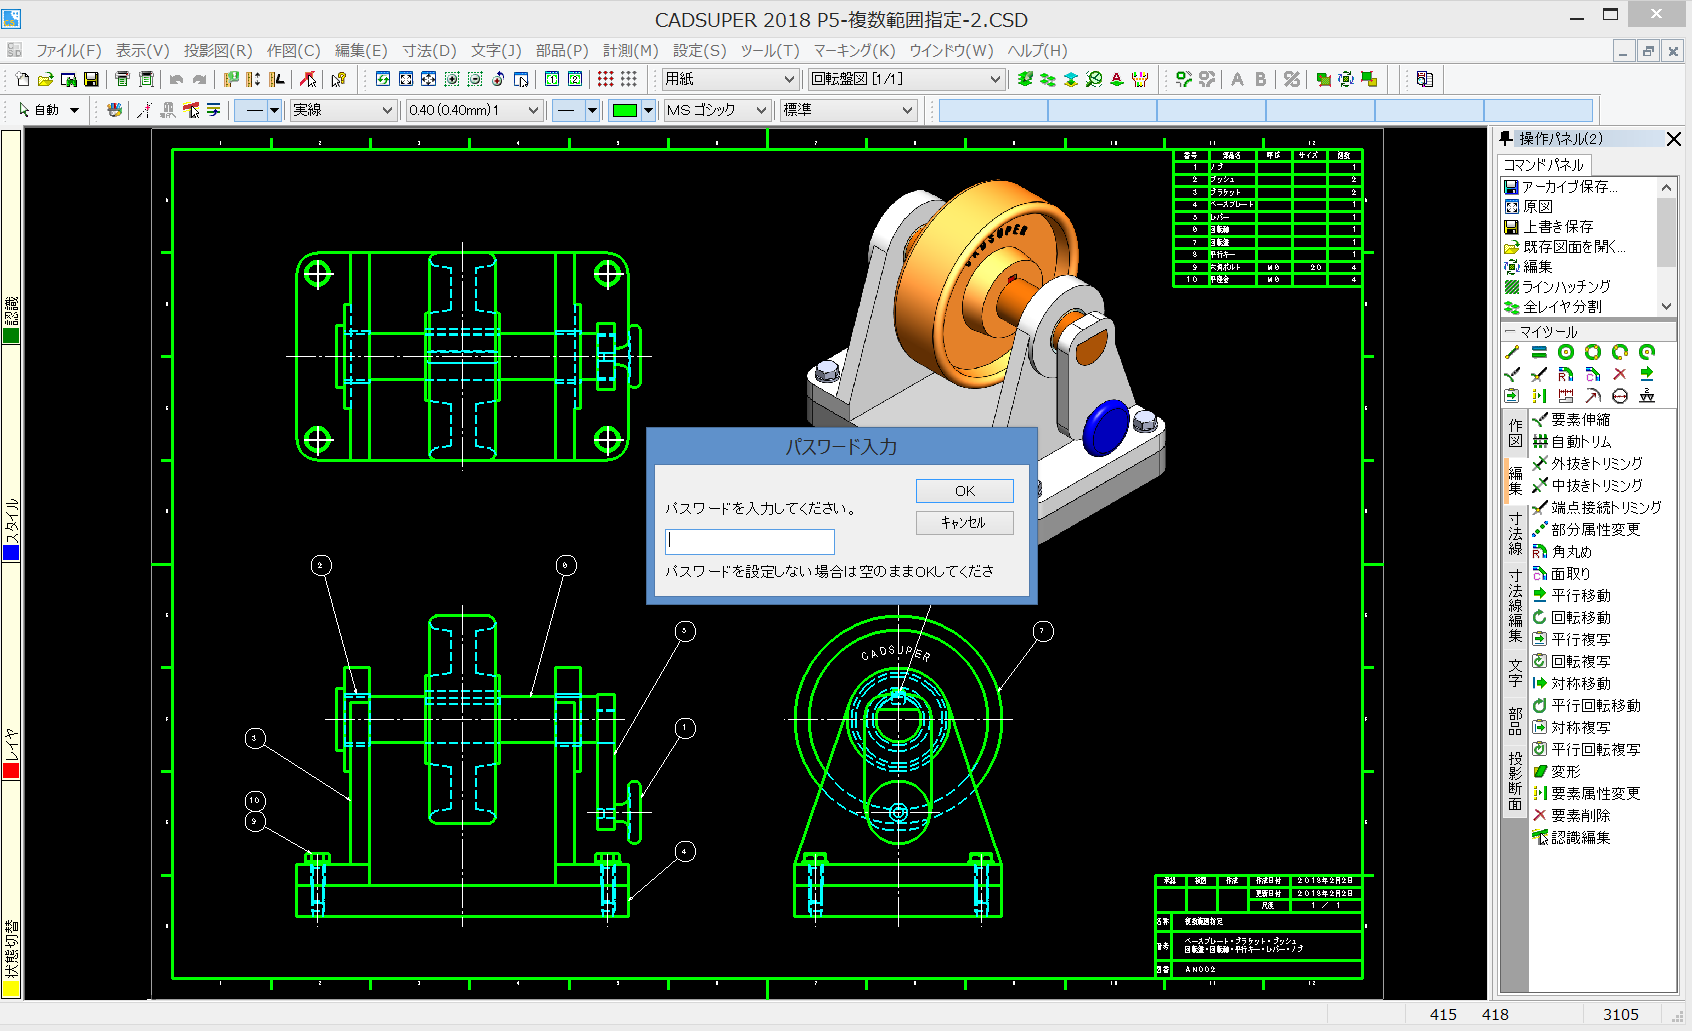
Task: Open the 寸法(D) menu
Action: pos(429,50)
